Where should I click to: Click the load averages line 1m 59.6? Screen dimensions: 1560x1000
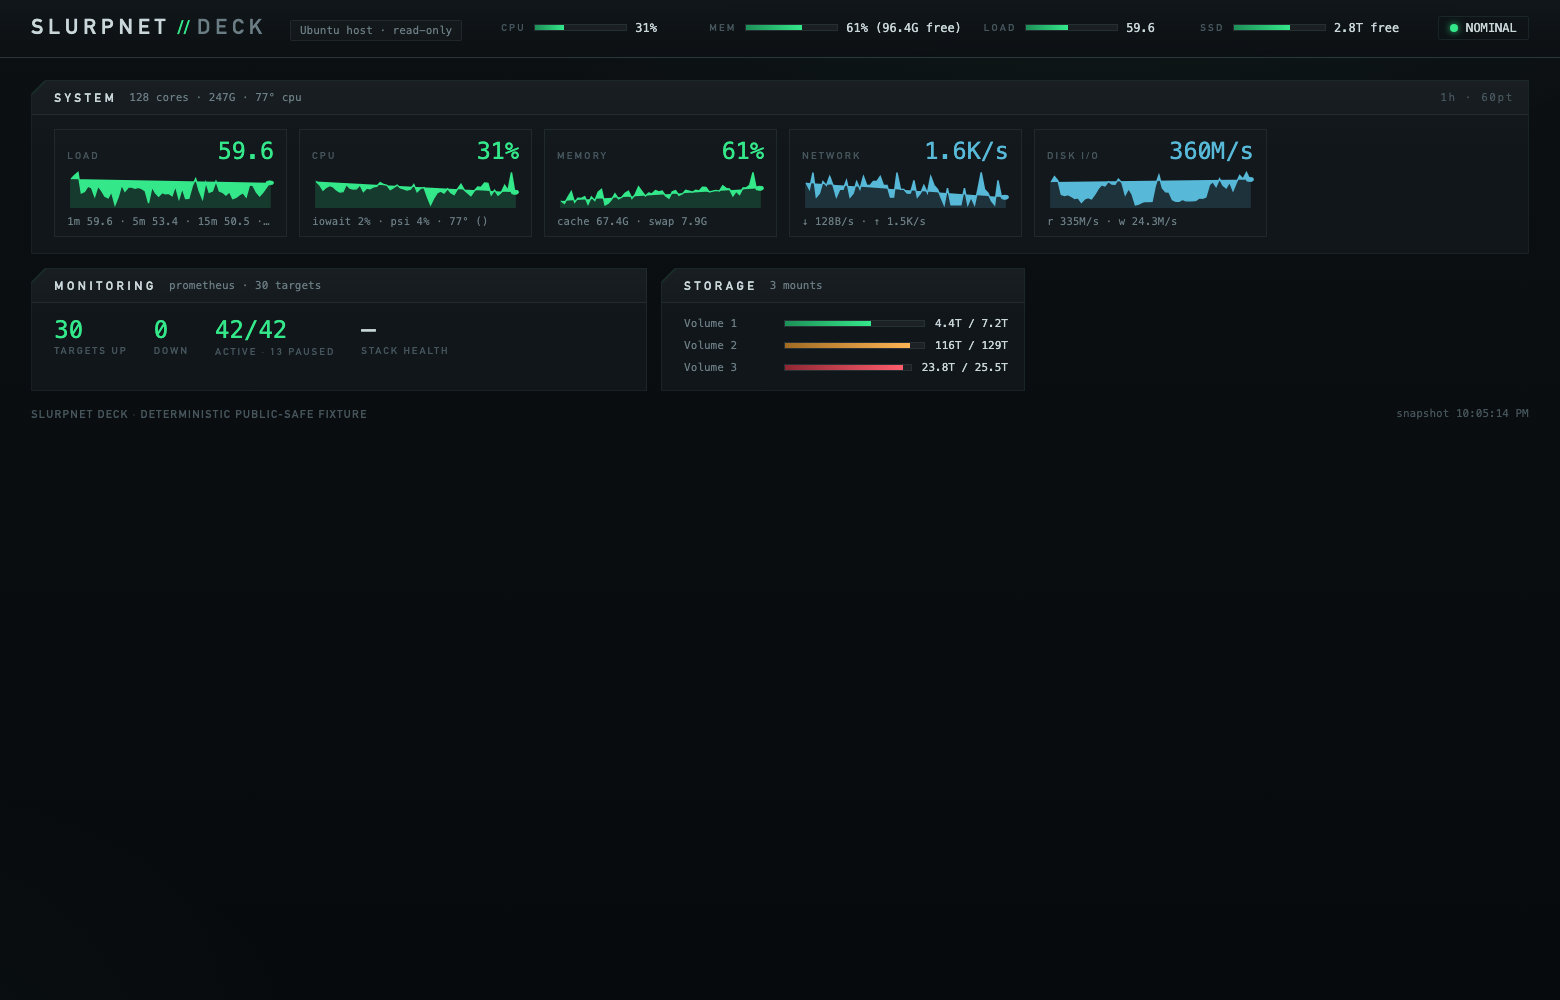click(x=168, y=222)
